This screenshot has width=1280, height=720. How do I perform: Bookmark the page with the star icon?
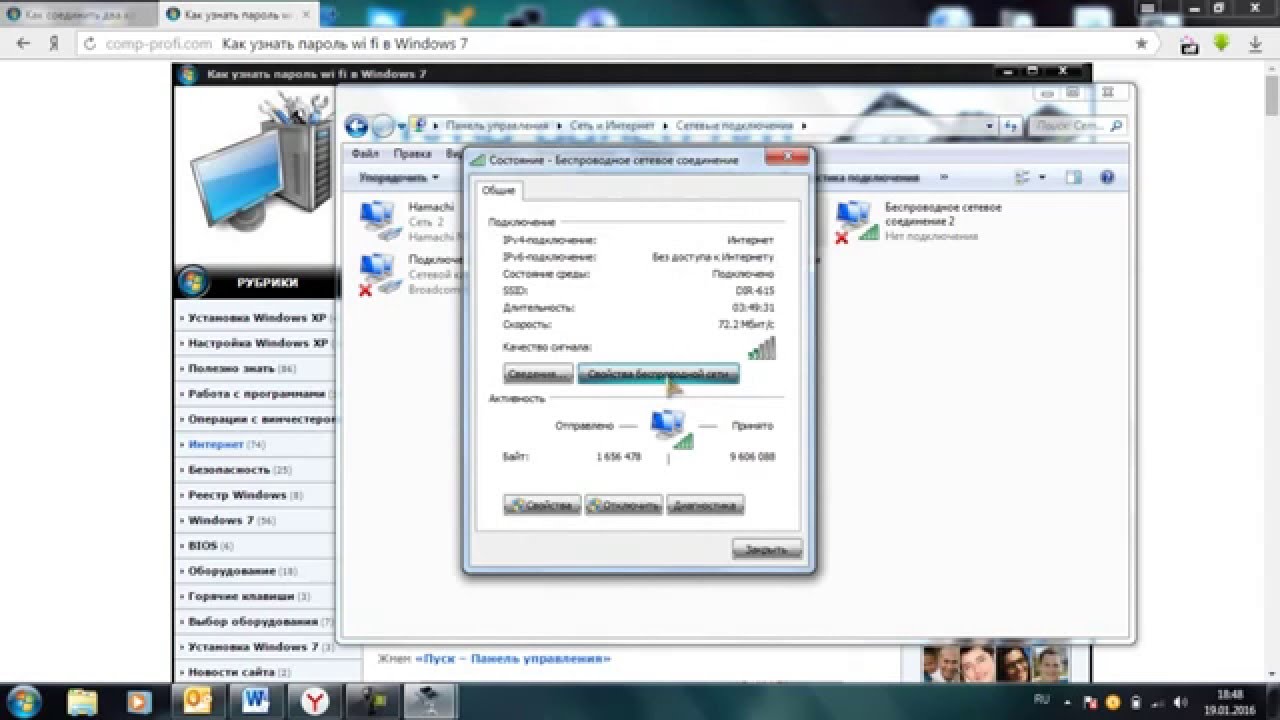1141,44
